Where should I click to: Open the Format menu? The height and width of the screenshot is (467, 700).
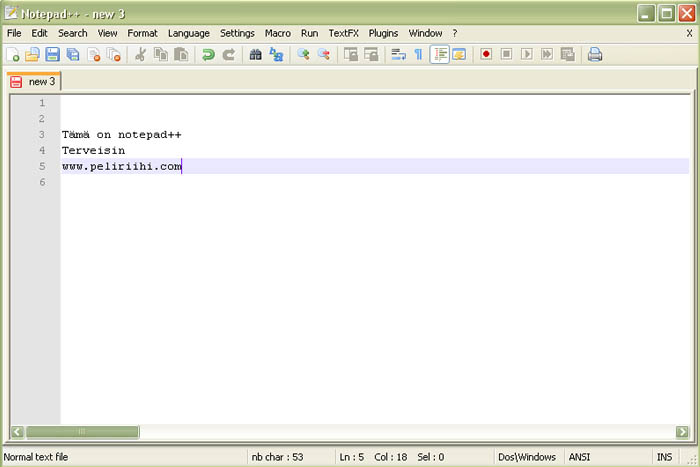click(142, 33)
